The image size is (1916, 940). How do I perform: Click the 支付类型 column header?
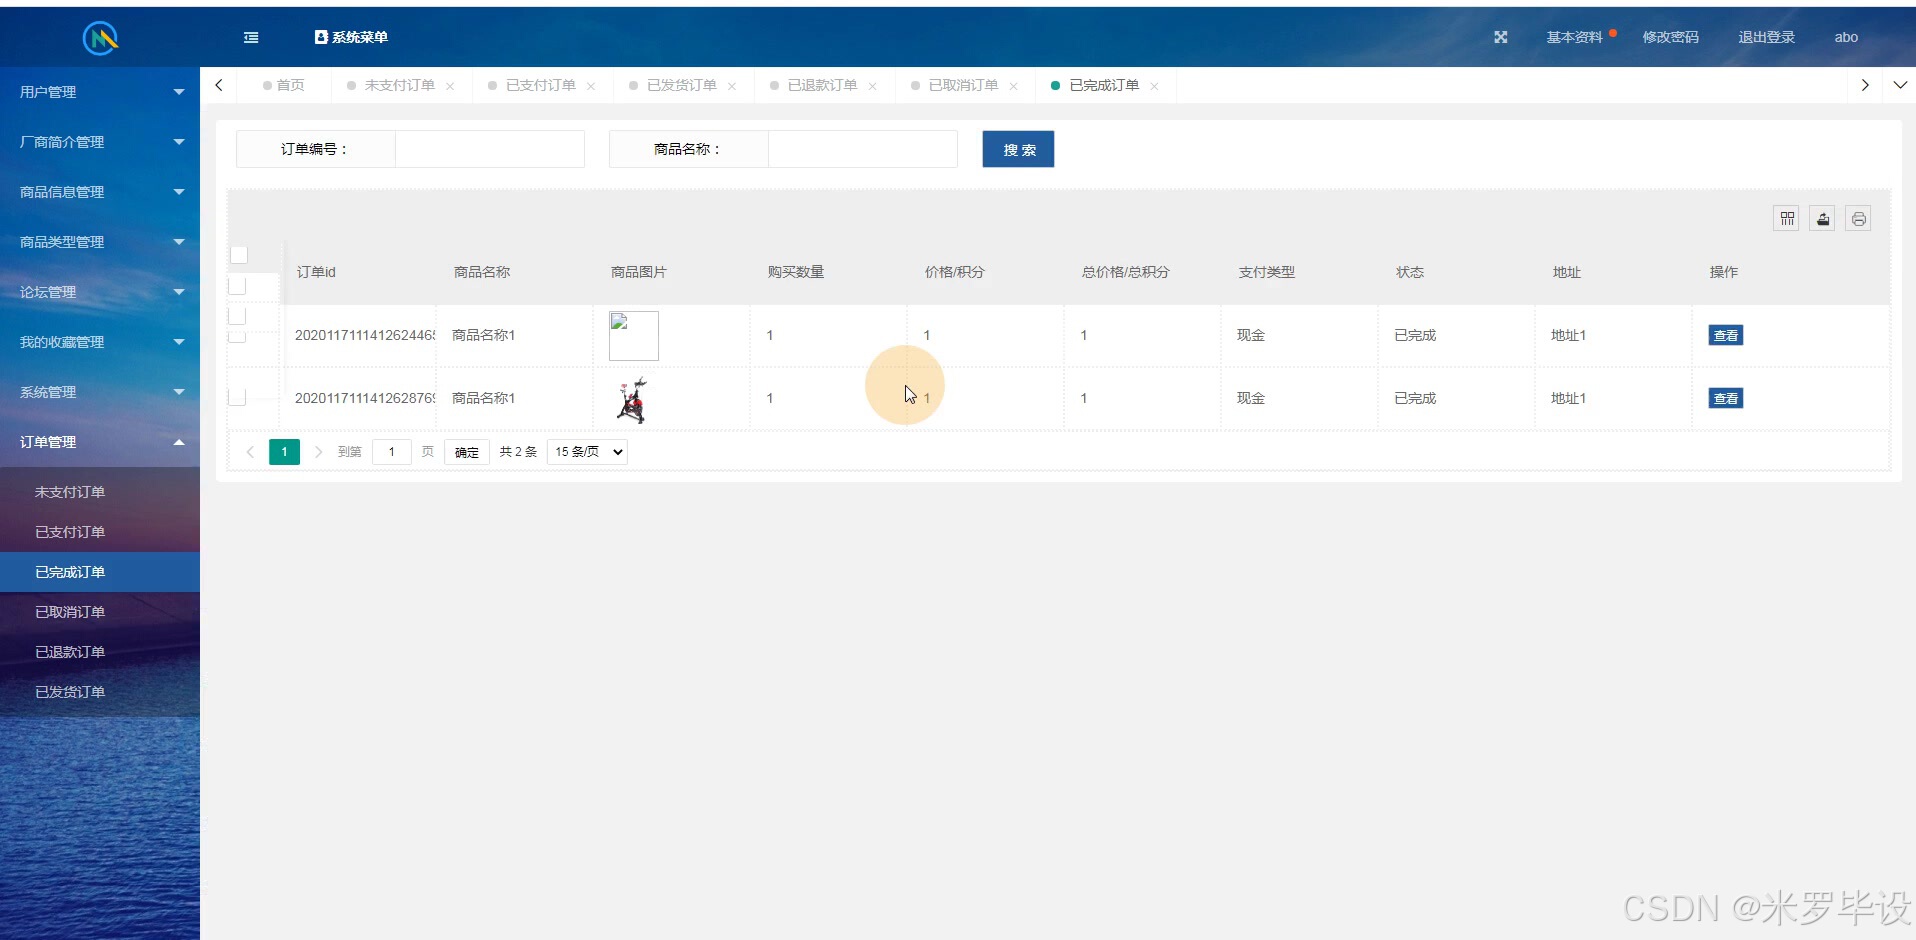tap(1266, 272)
